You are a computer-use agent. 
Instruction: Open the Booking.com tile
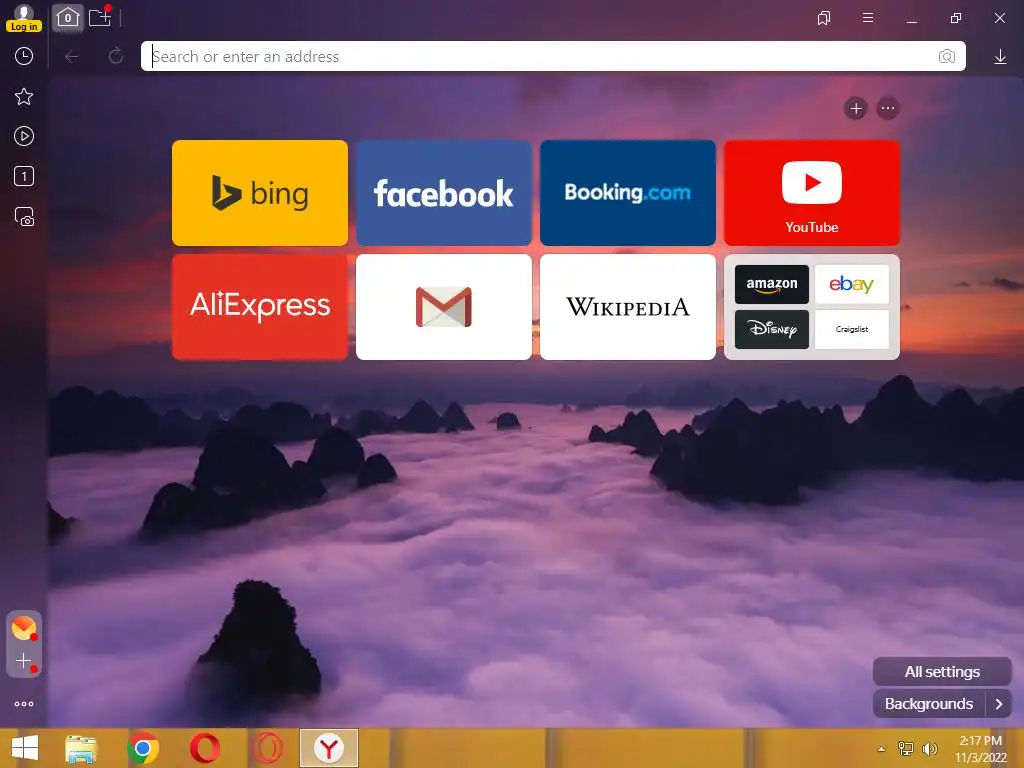coord(628,193)
